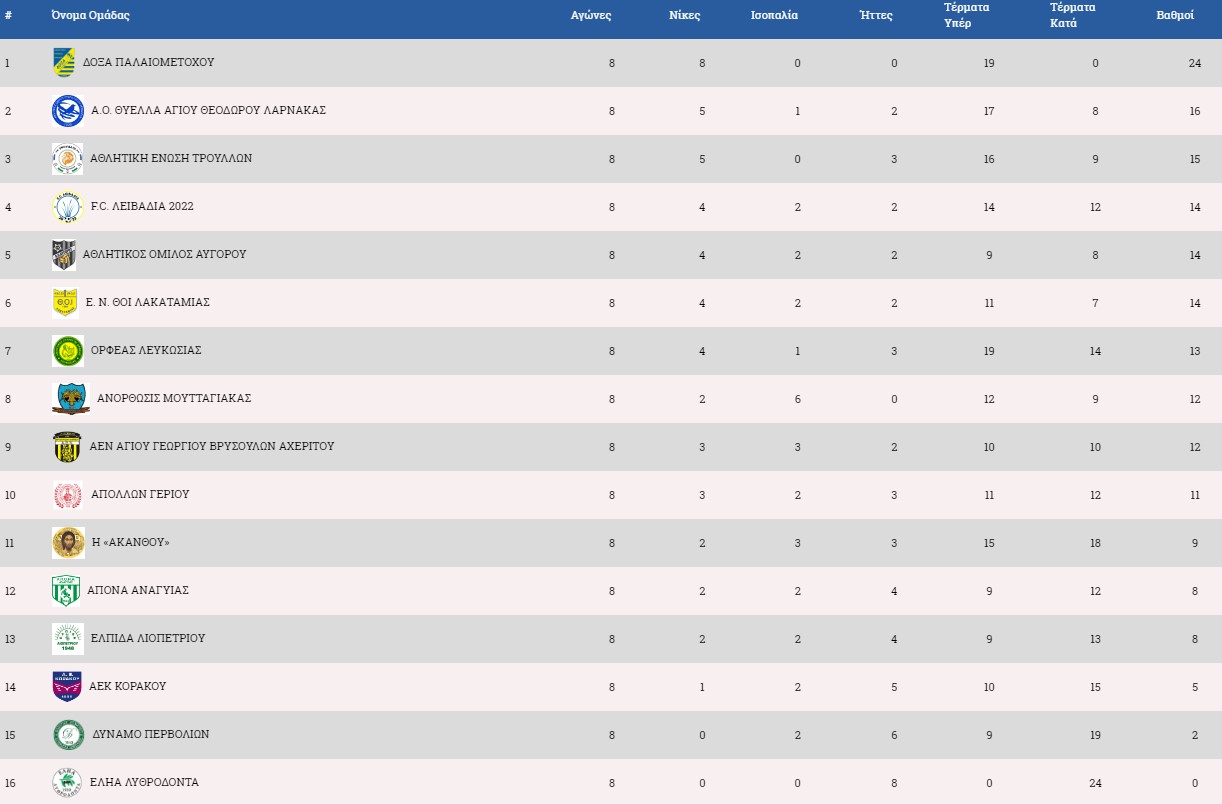Image resolution: width=1222 pixels, height=804 pixels.
Task: Click goals-against value 24 for ΕΛΗΑ ΛΥΘΡΟΔΟΝΤΑ
Action: [1095, 783]
